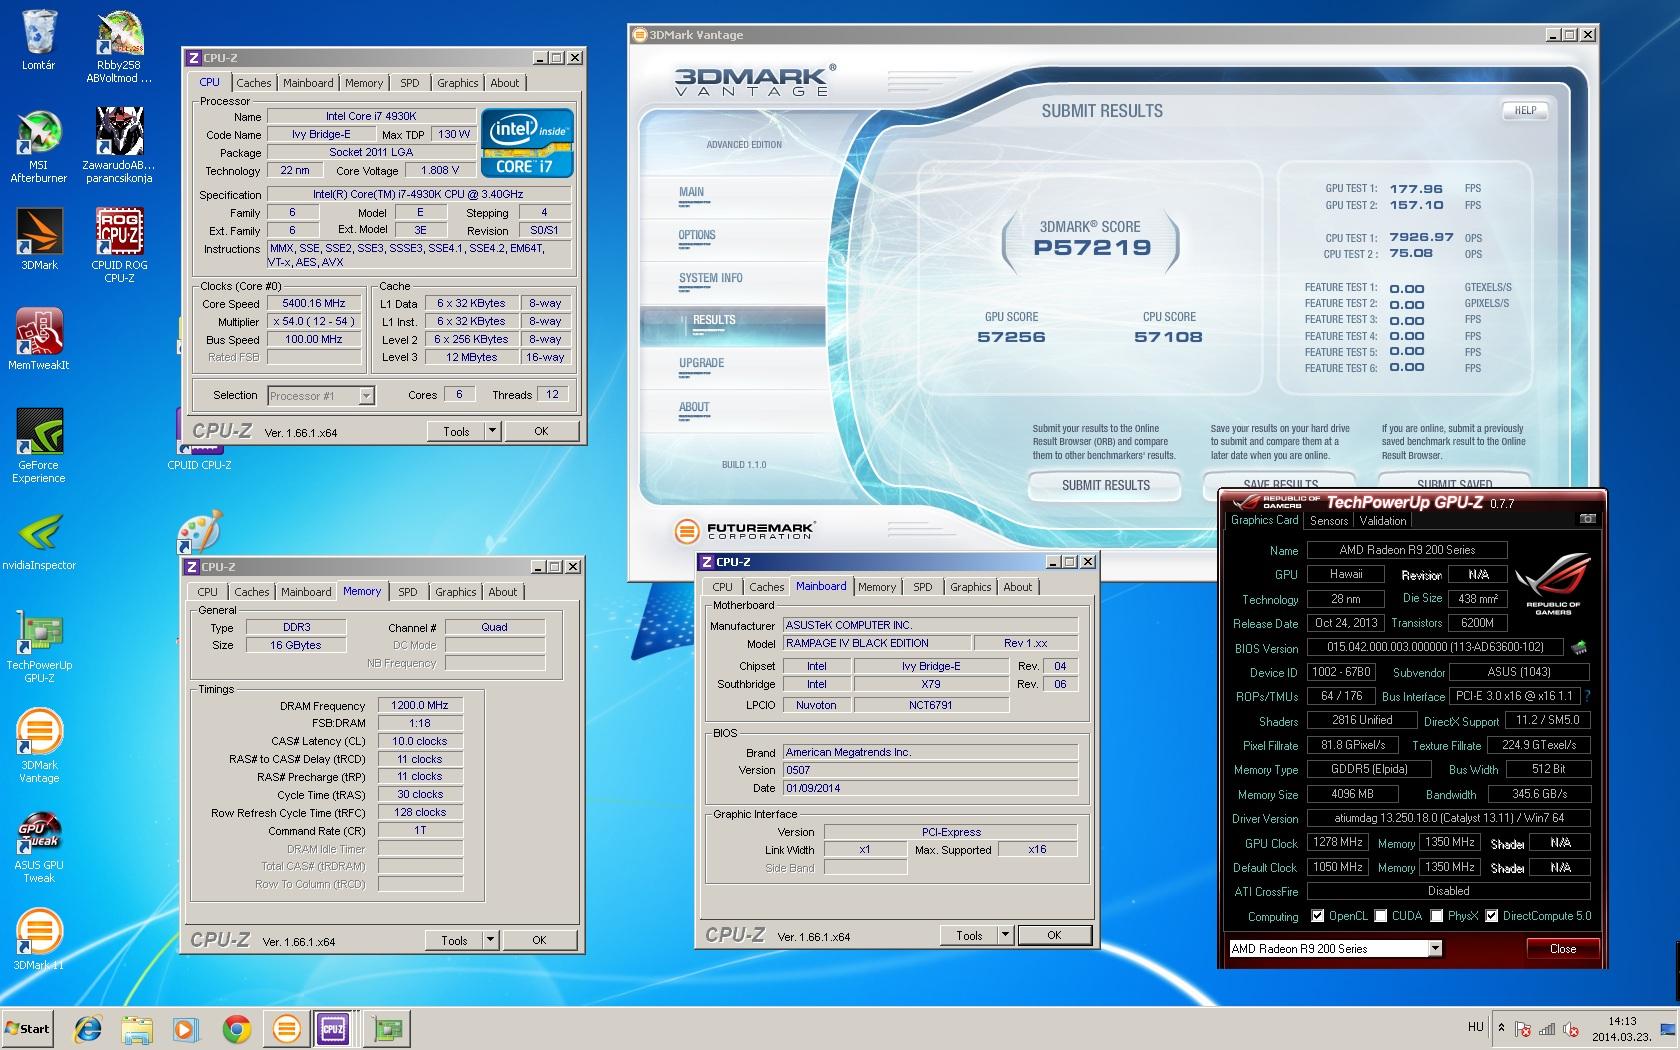Viewport: 1680px width, 1050px height.
Task: Click the RAMPAGE IV BLACK EDITION model field
Action: pos(877,643)
